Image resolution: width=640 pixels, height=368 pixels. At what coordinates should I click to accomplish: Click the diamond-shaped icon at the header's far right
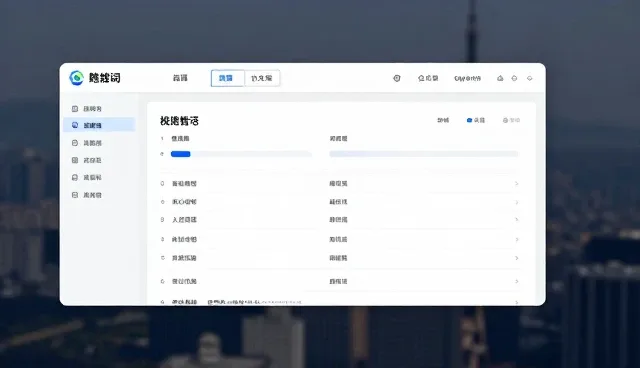pyautogui.click(x=530, y=78)
